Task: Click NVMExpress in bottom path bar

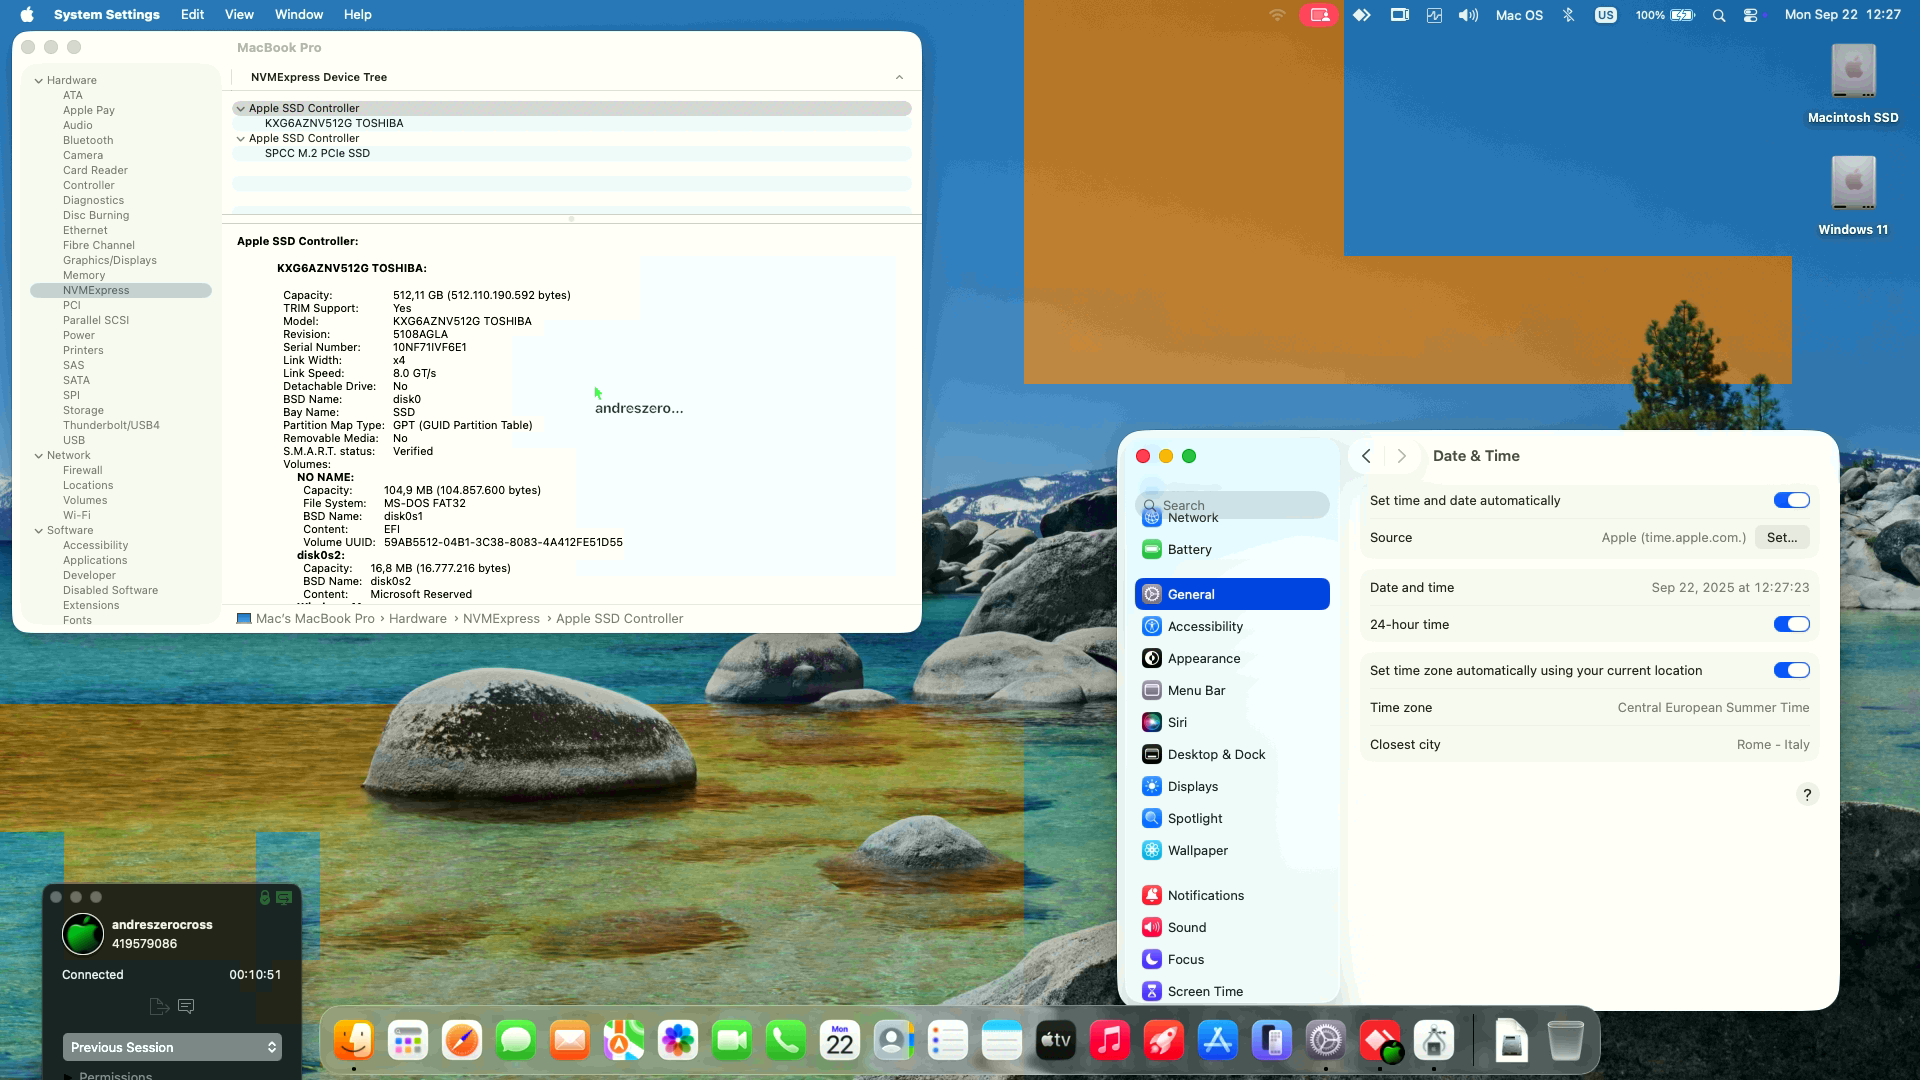Action: click(x=501, y=619)
